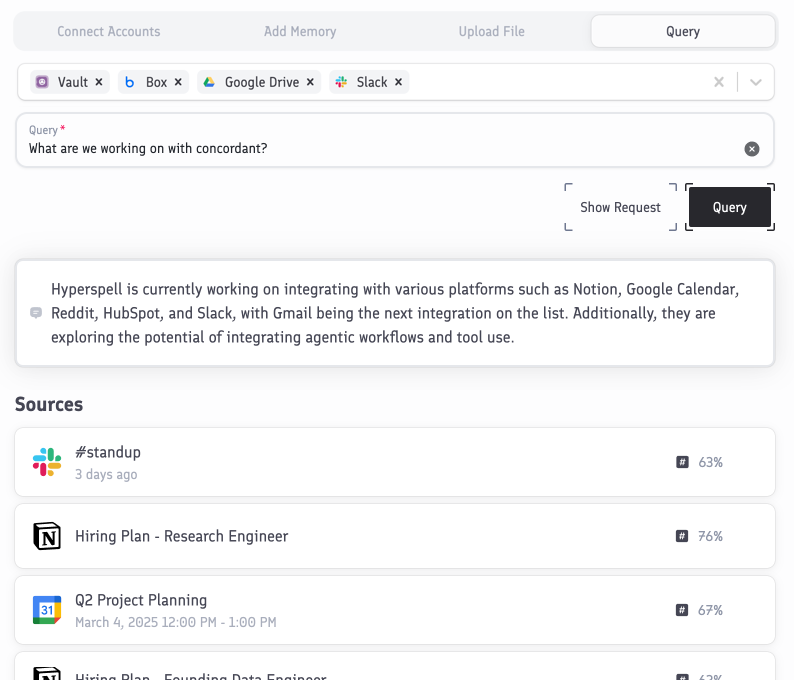
Task: Open the #standup Slack source
Action: (395, 462)
